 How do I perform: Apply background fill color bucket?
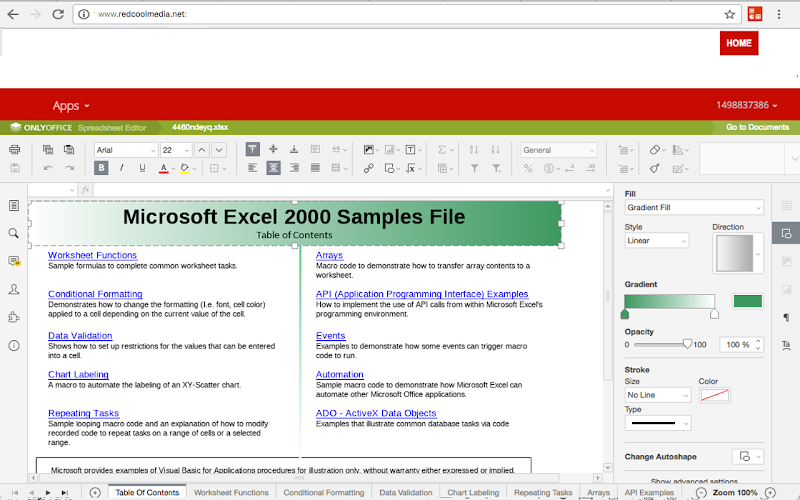(185, 168)
